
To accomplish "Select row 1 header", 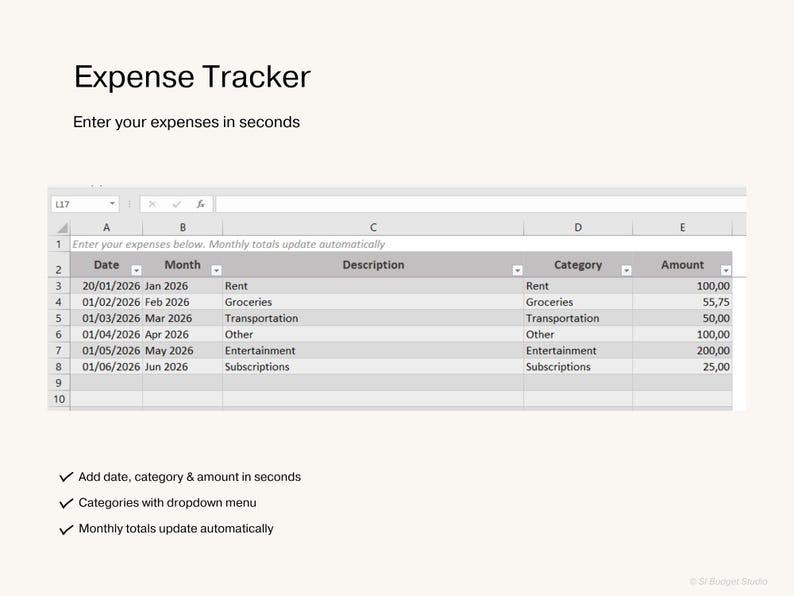I will pyautogui.click(x=59, y=244).
